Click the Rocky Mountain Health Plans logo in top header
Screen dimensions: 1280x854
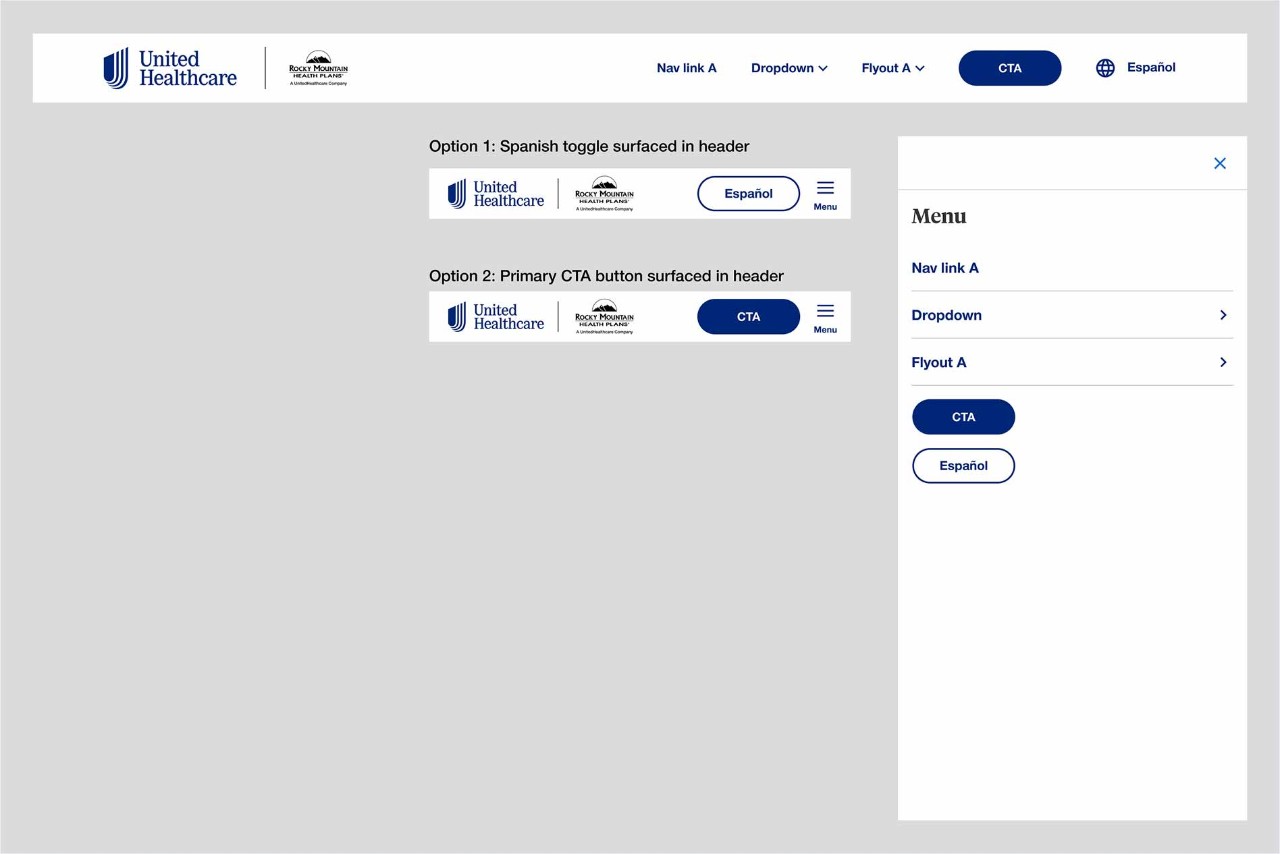coord(318,68)
